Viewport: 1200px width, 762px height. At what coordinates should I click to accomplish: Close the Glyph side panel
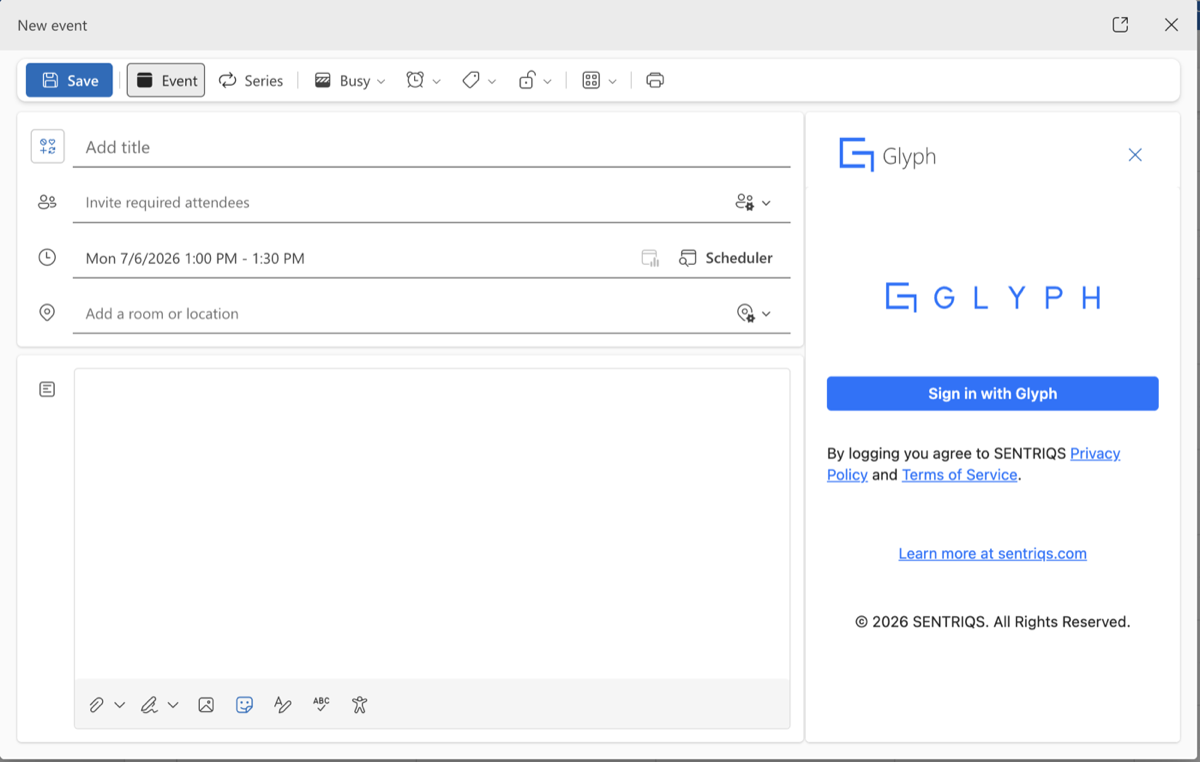[1135, 155]
